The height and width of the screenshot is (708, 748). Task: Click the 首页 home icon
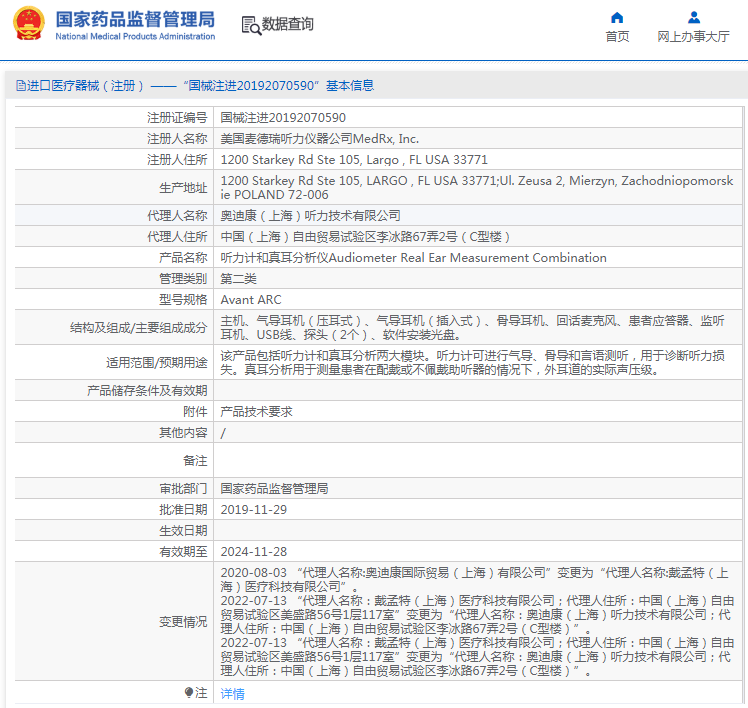[617, 17]
